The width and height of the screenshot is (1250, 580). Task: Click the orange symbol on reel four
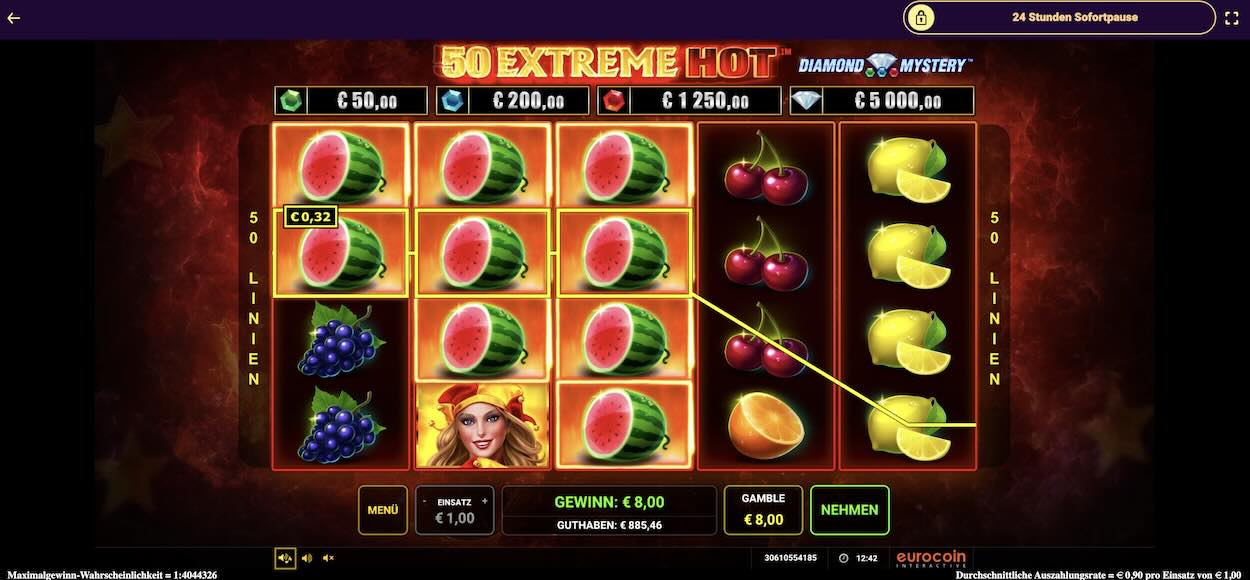coord(765,424)
